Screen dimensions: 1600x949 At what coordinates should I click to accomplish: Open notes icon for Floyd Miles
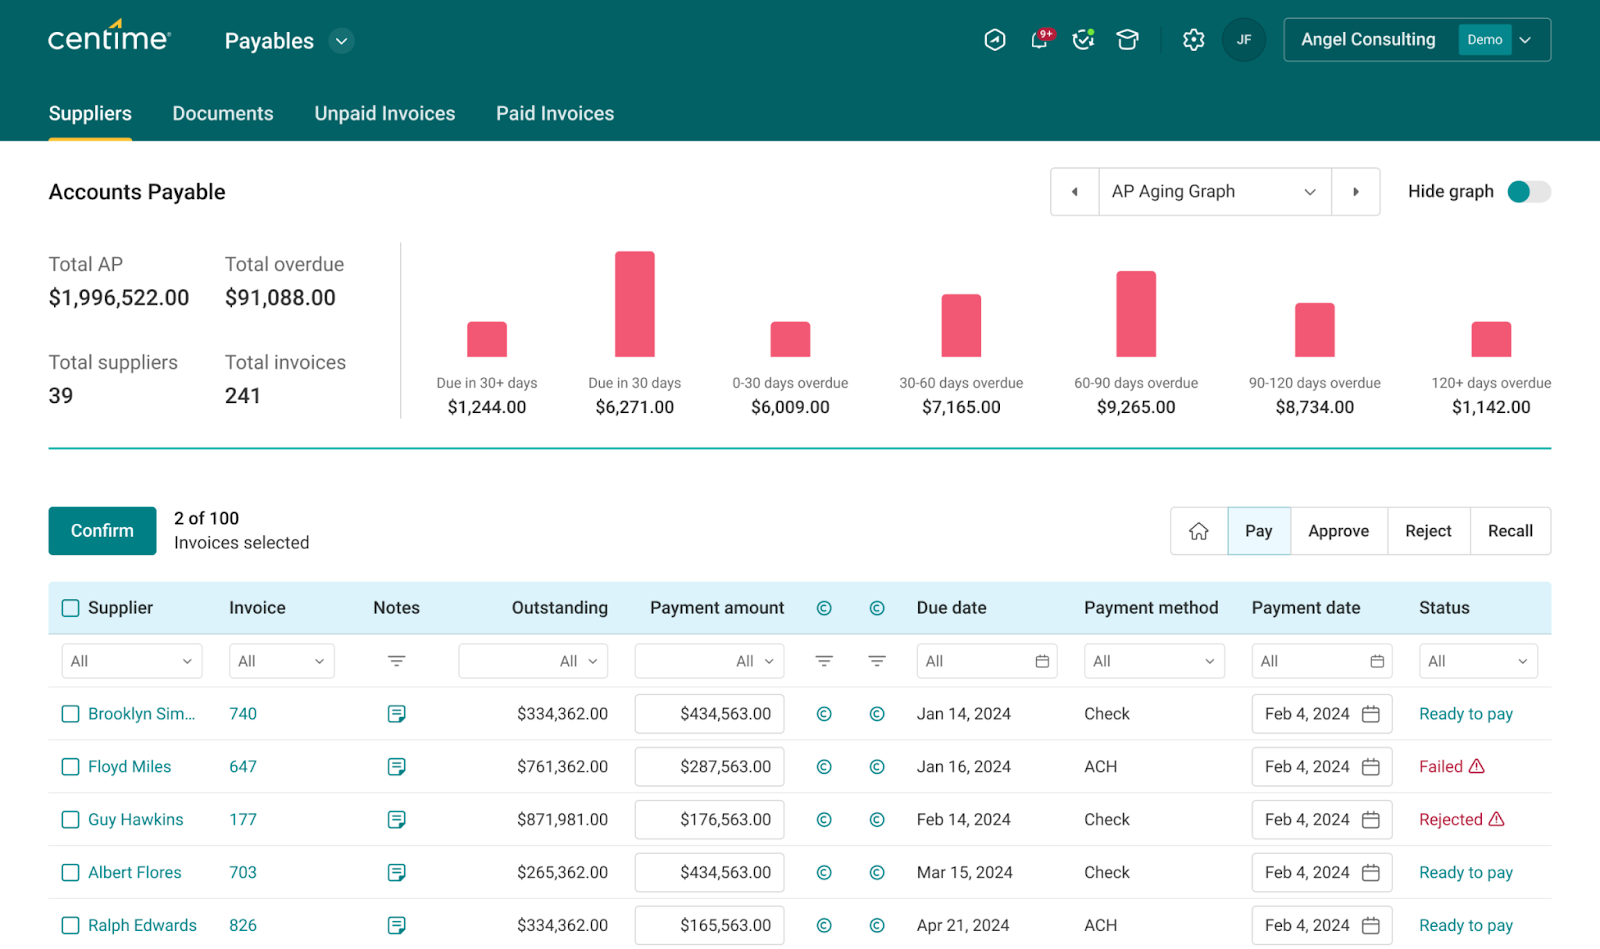(x=396, y=767)
